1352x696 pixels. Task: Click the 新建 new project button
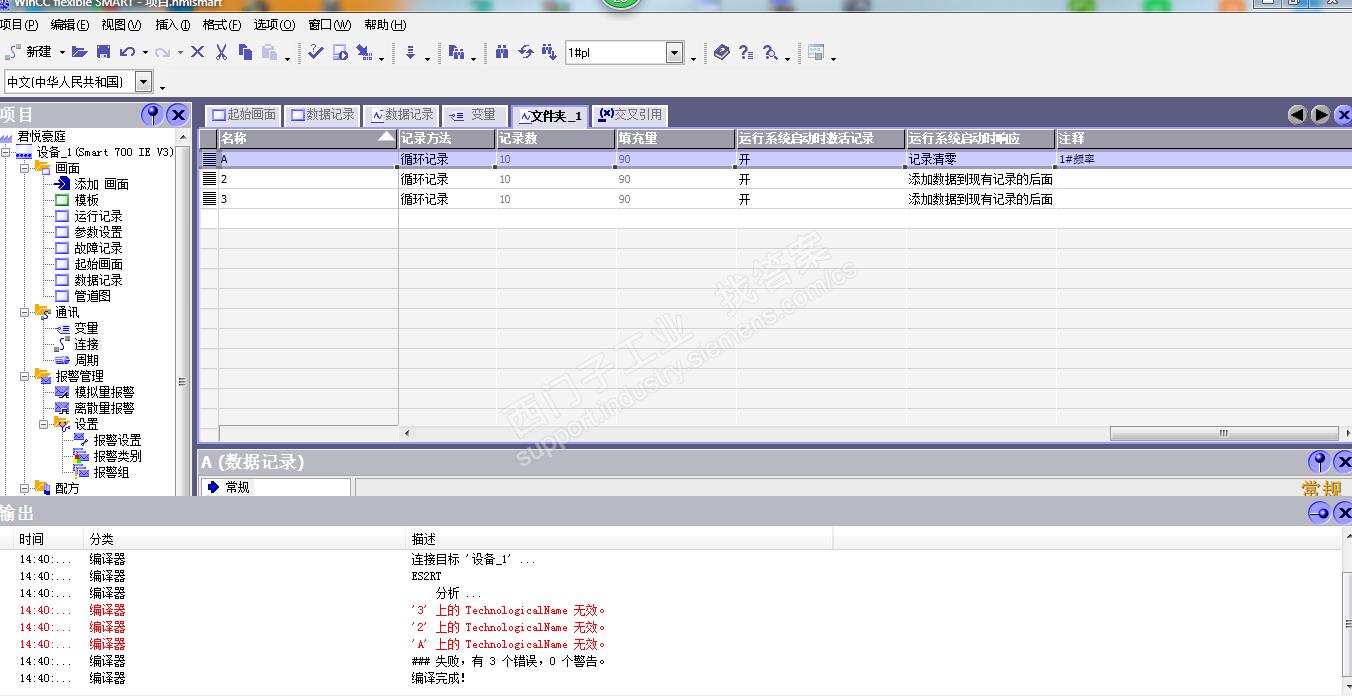pos(29,52)
